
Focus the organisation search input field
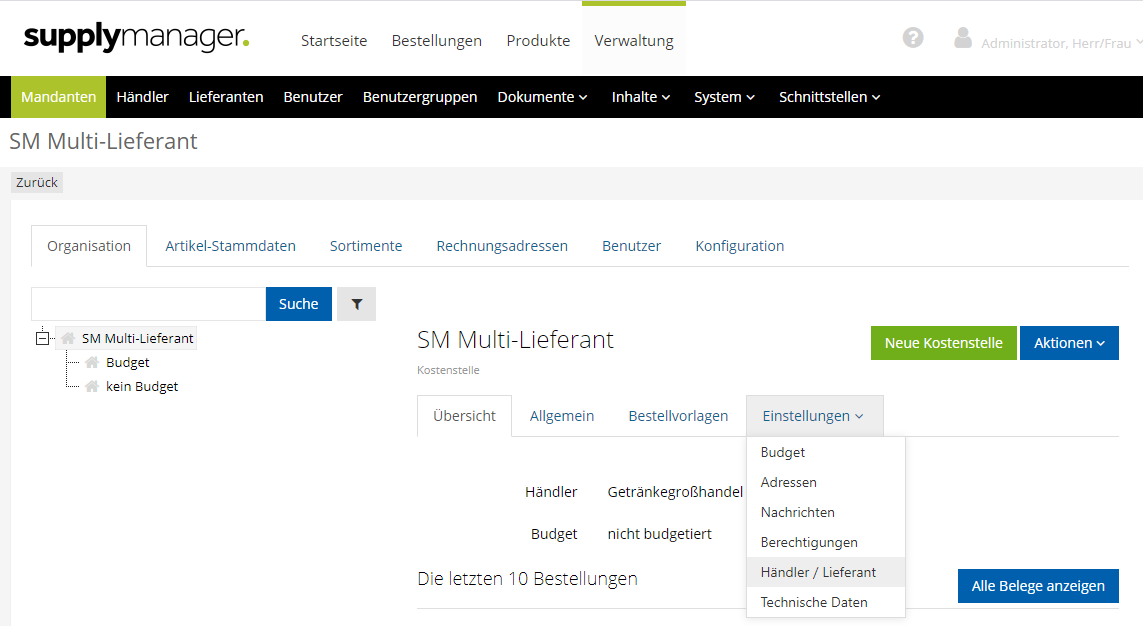pos(148,304)
